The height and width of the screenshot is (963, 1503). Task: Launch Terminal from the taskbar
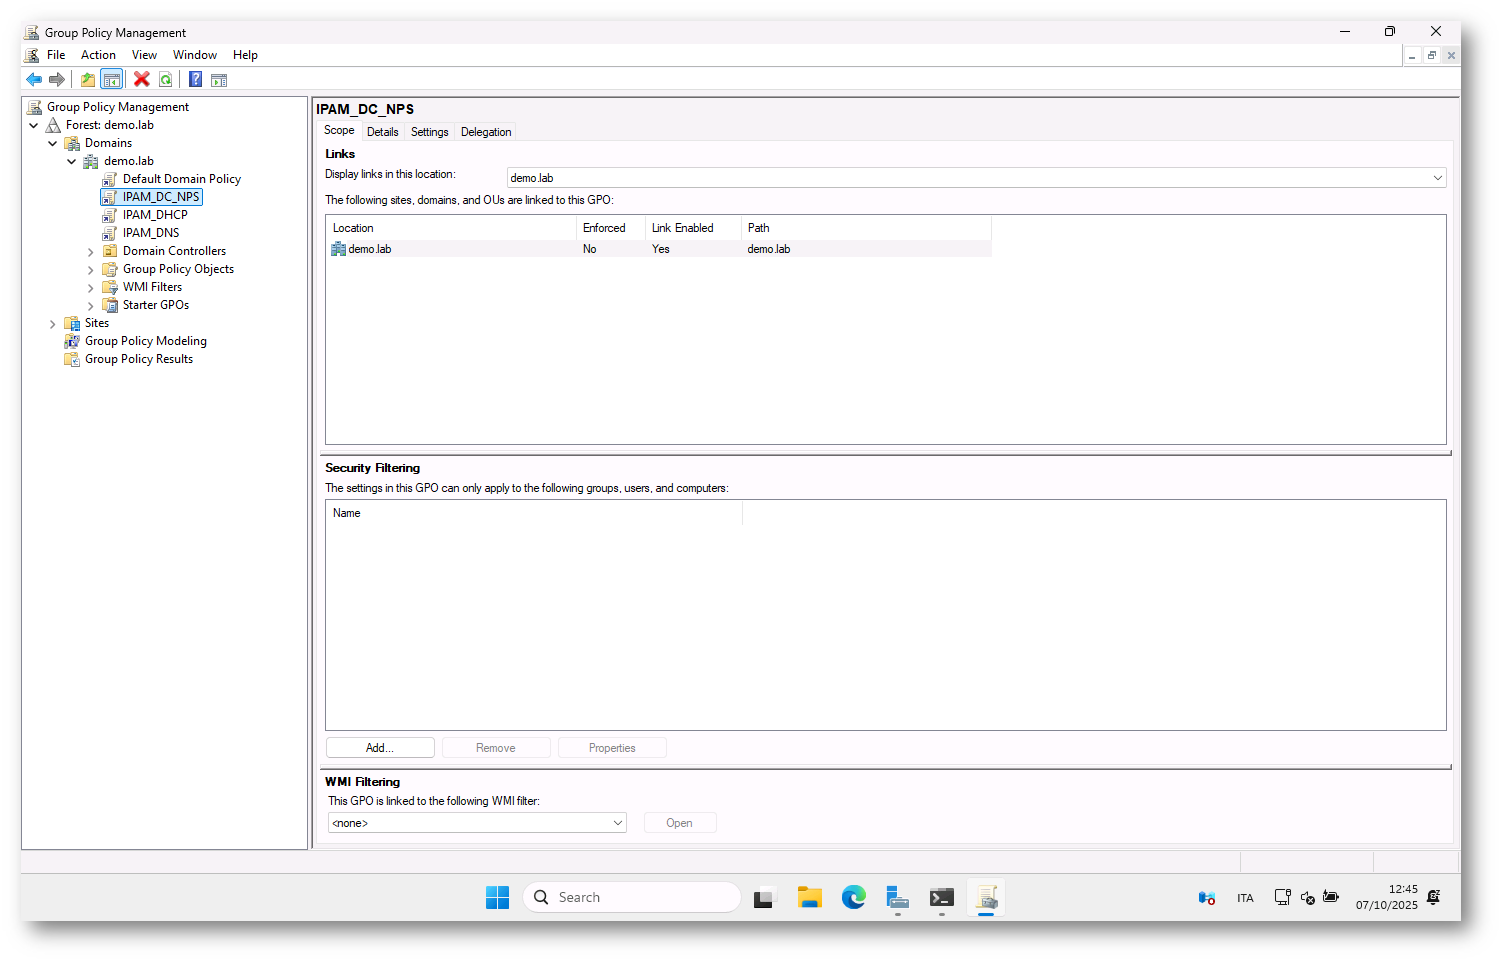[941, 898]
